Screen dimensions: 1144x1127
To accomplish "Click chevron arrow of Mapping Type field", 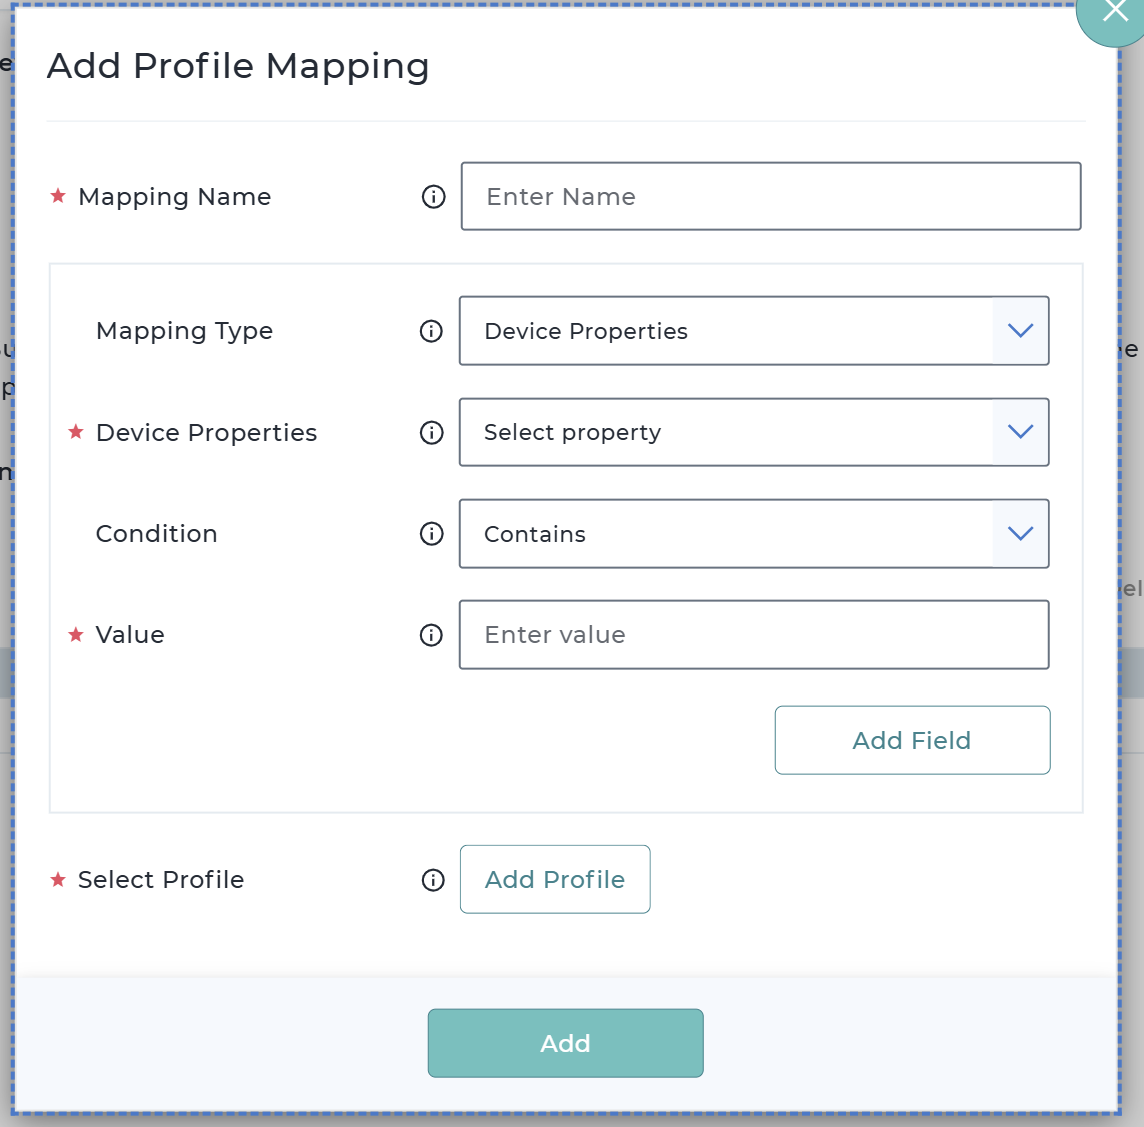I will click(x=1020, y=331).
